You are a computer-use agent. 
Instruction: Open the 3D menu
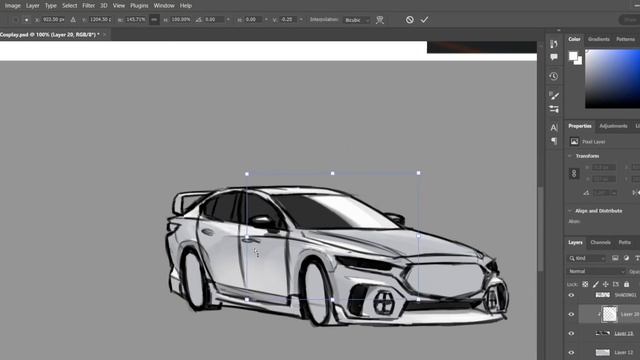pyautogui.click(x=104, y=6)
